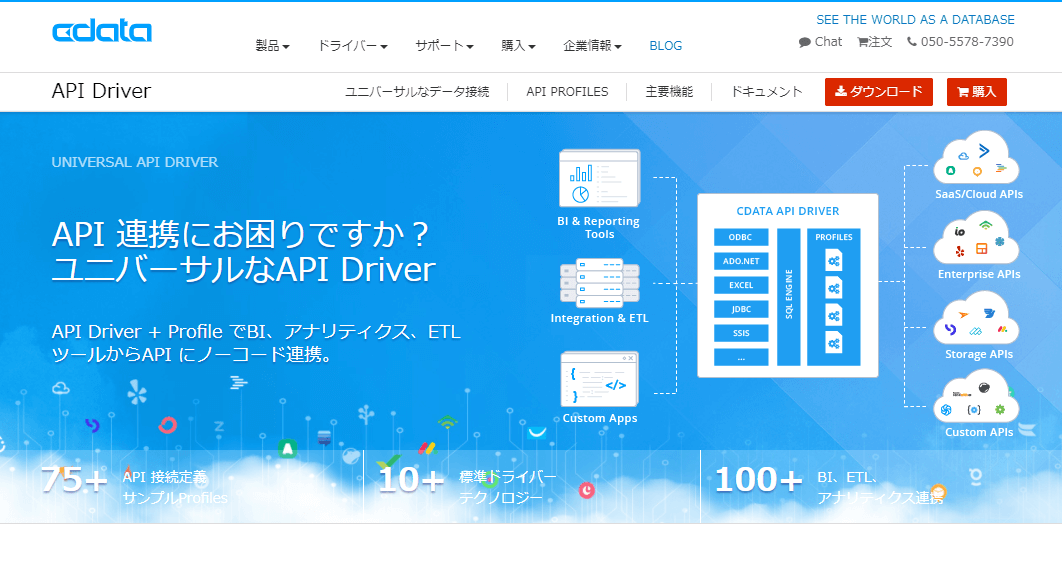Click the API Driver page title

tap(102, 91)
